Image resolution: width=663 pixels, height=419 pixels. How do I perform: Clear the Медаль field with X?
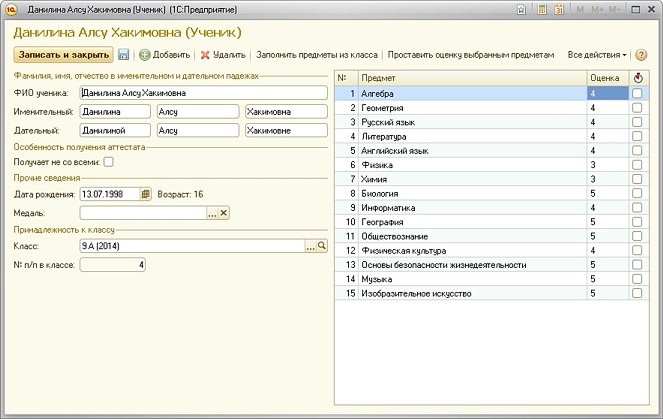click(224, 213)
